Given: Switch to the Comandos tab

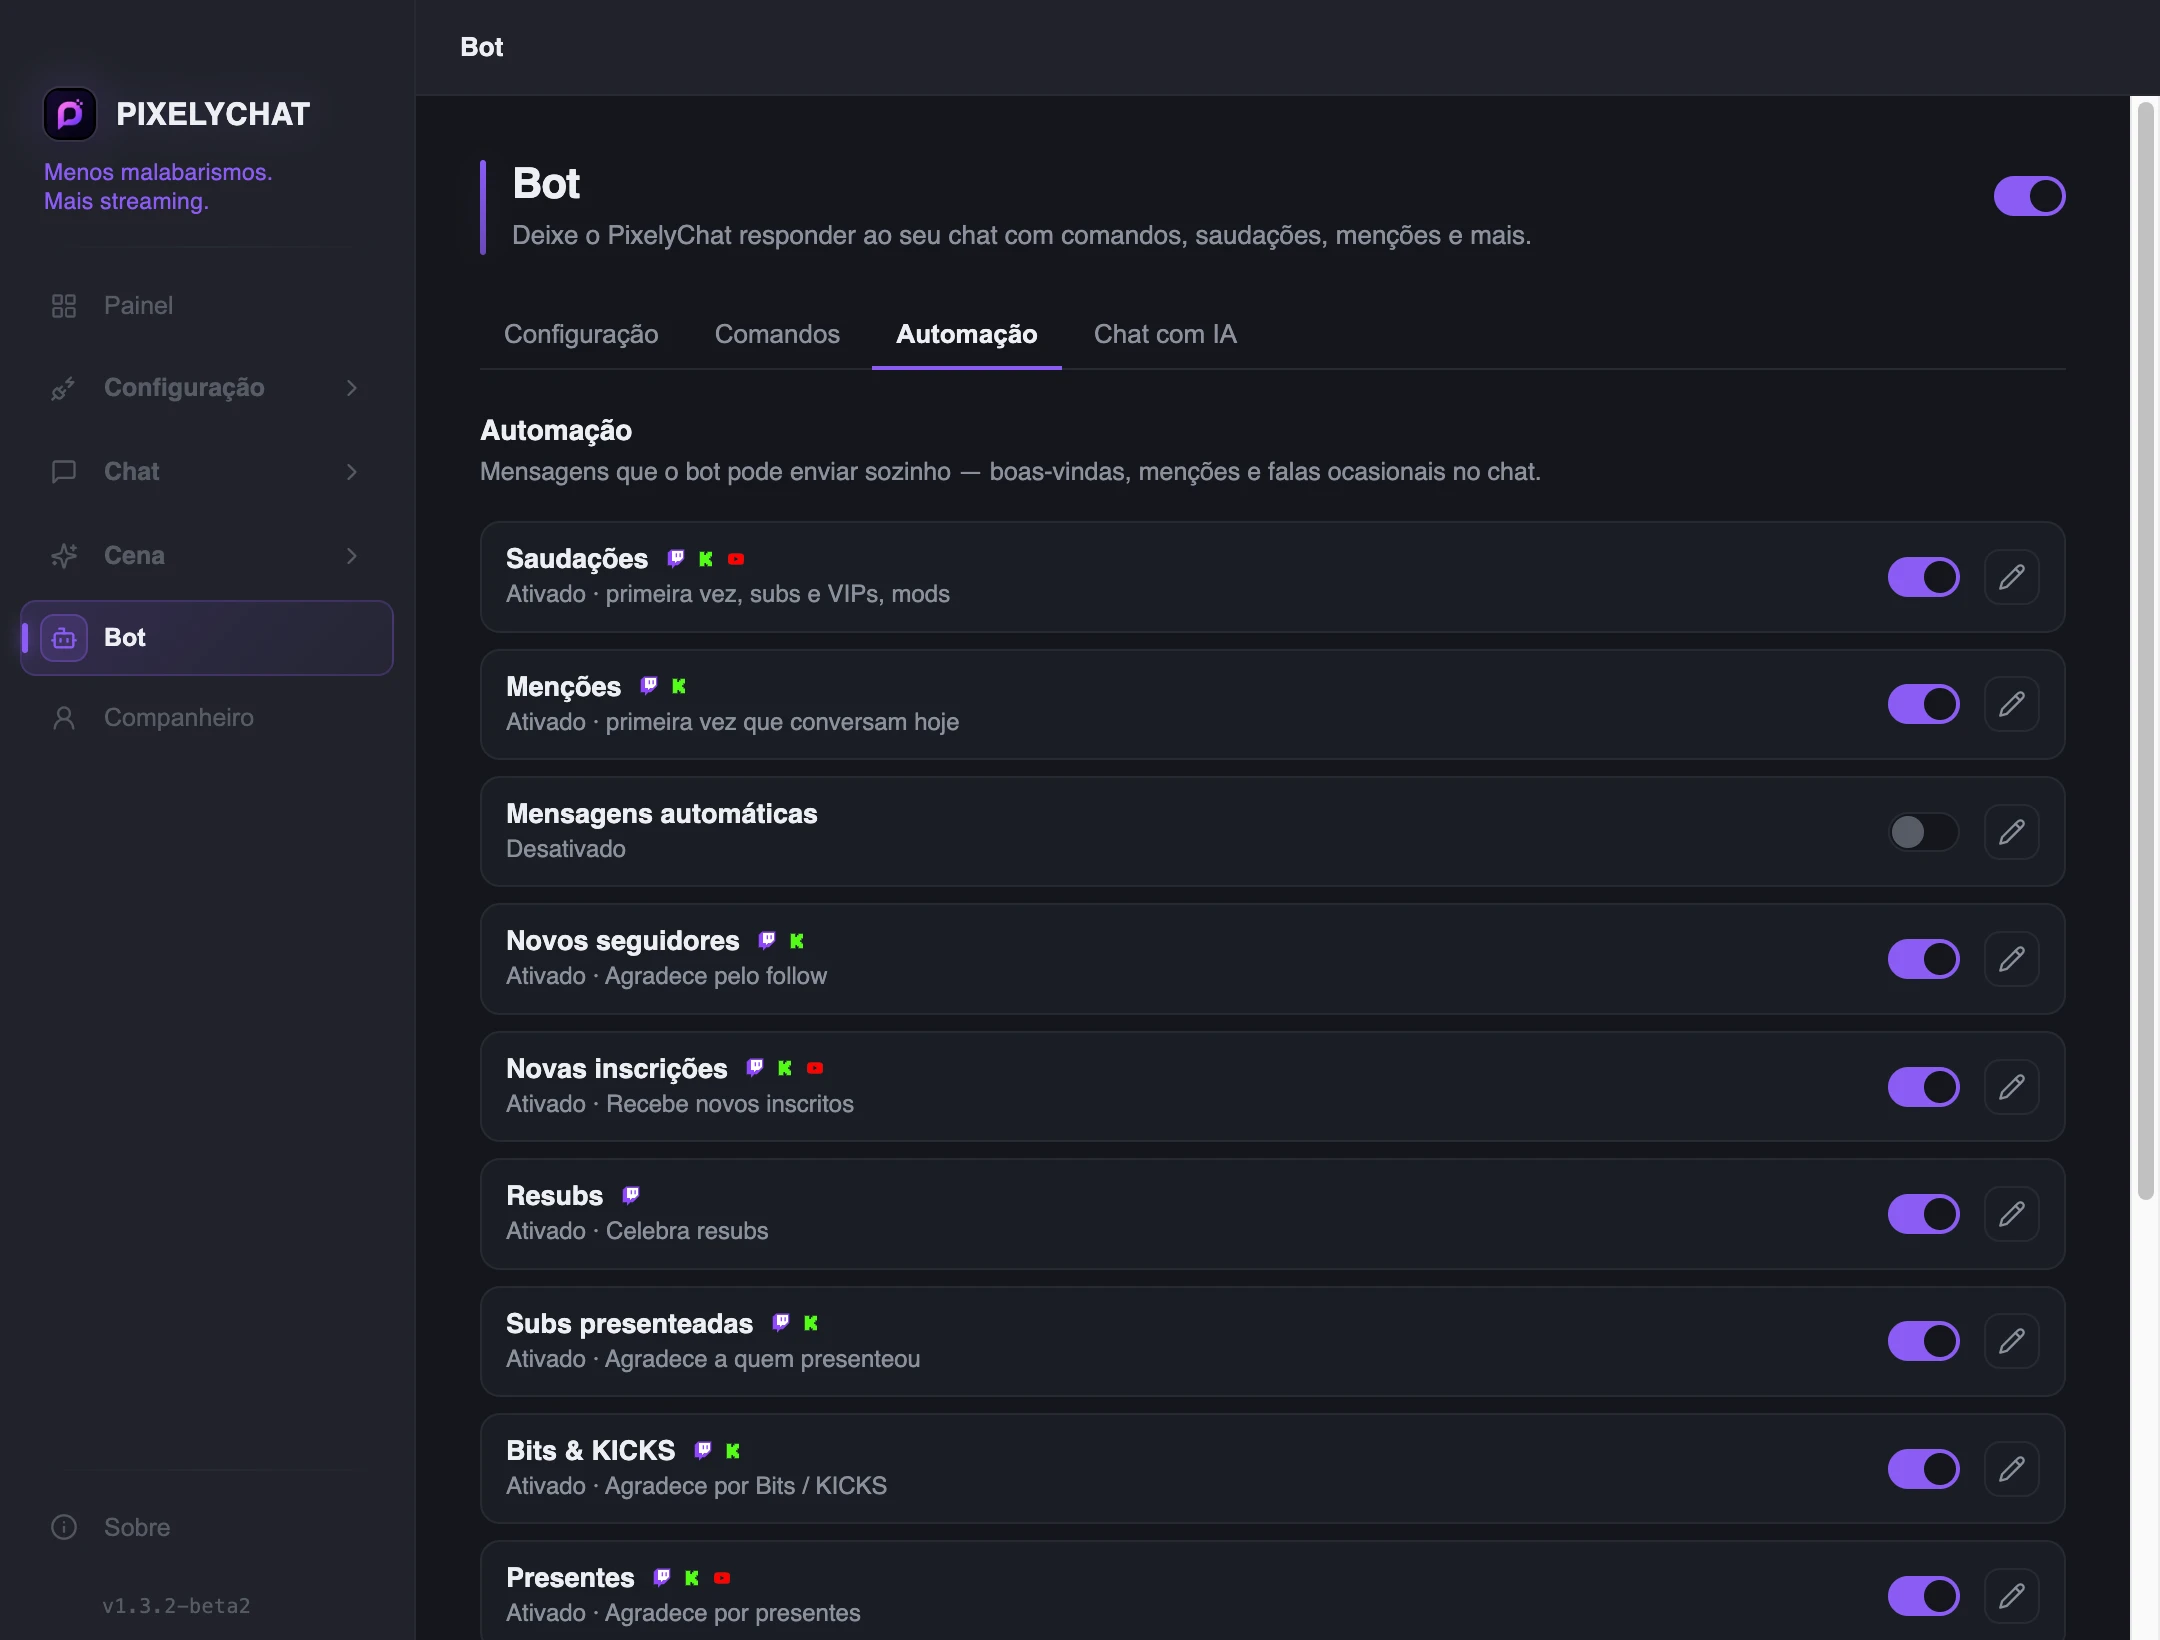Looking at the screenshot, I should click(x=777, y=334).
